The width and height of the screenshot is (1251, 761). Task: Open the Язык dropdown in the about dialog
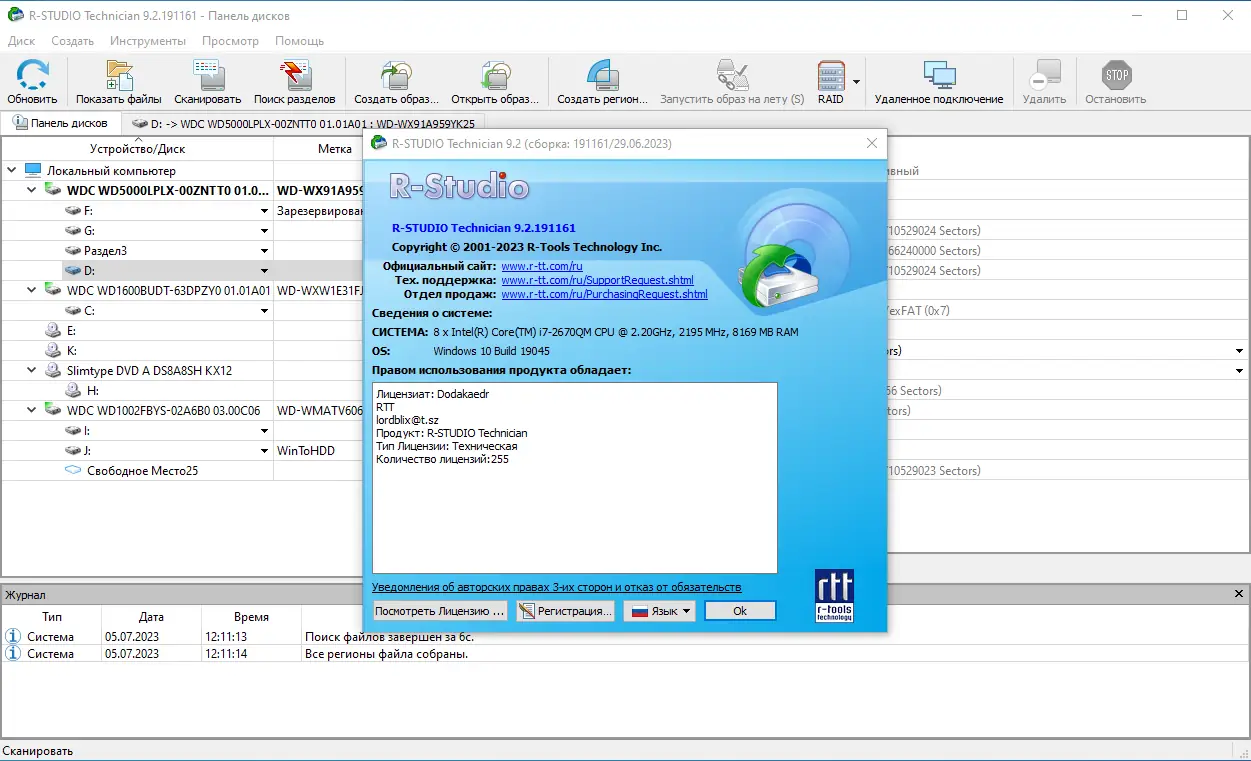tap(660, 610)
